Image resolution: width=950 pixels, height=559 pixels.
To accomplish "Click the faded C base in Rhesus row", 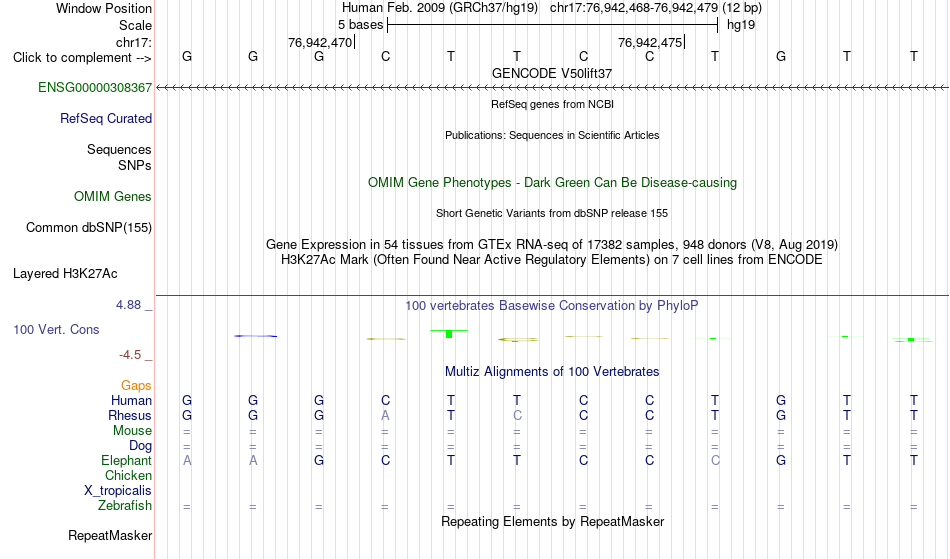I will pos(517,415).
